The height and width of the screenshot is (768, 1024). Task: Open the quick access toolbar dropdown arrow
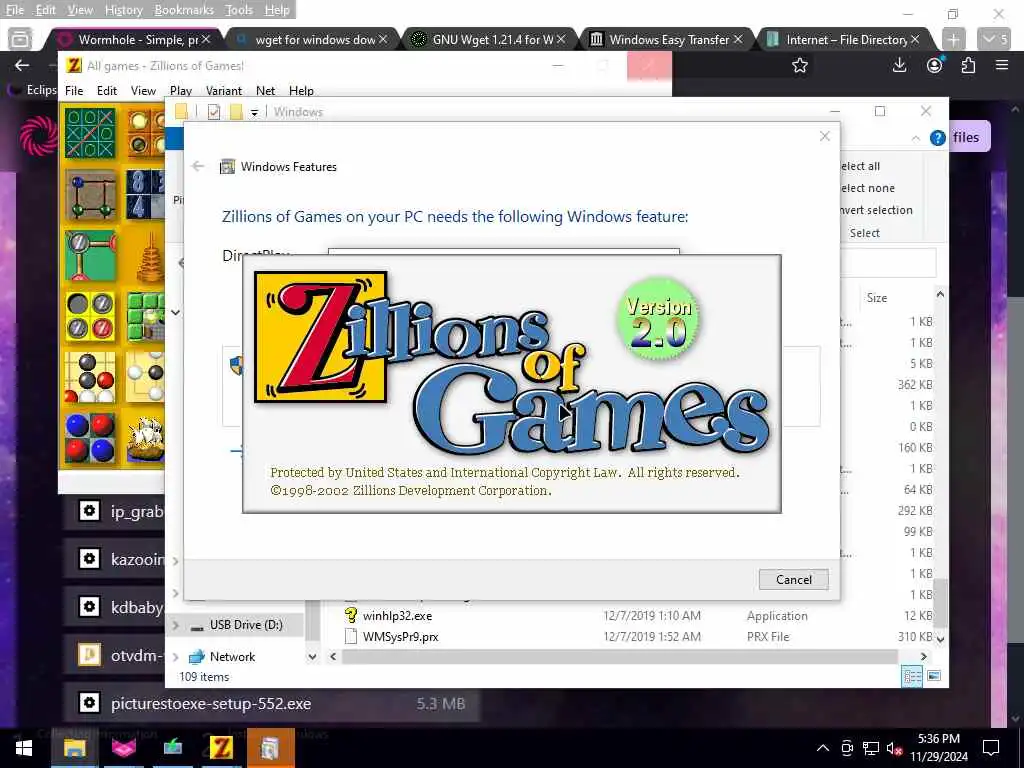[254, 112]
